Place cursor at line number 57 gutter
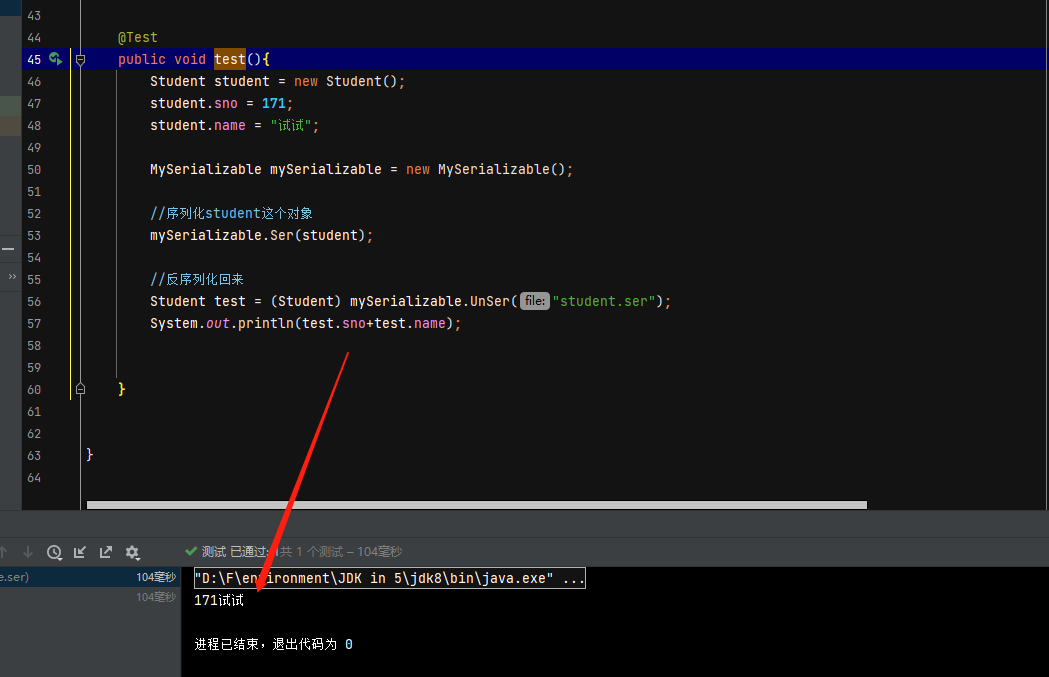The width and height of the screenshot is (1049, 677). (x=34, y=324)
